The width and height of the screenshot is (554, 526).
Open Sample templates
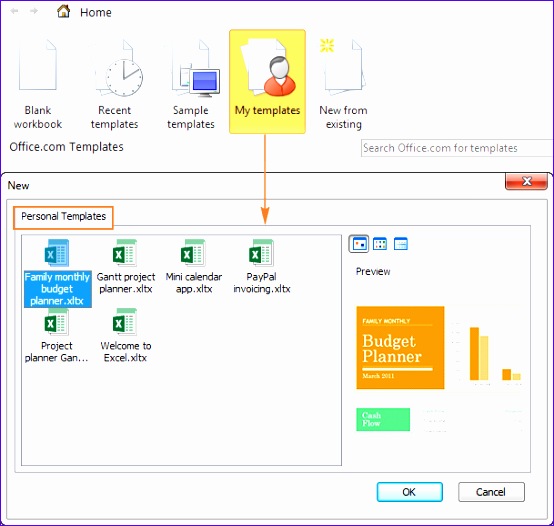[x=191, y=84]
